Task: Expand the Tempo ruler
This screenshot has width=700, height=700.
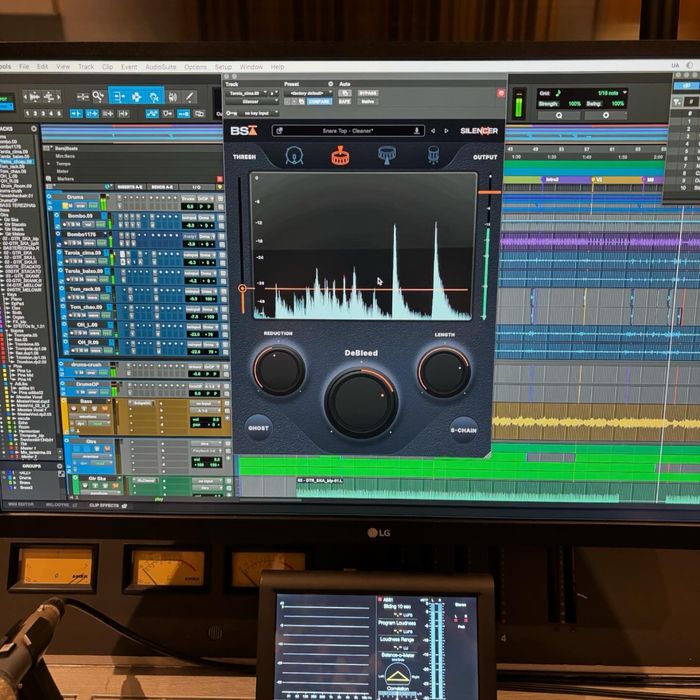Action: [x=49, y=164]
